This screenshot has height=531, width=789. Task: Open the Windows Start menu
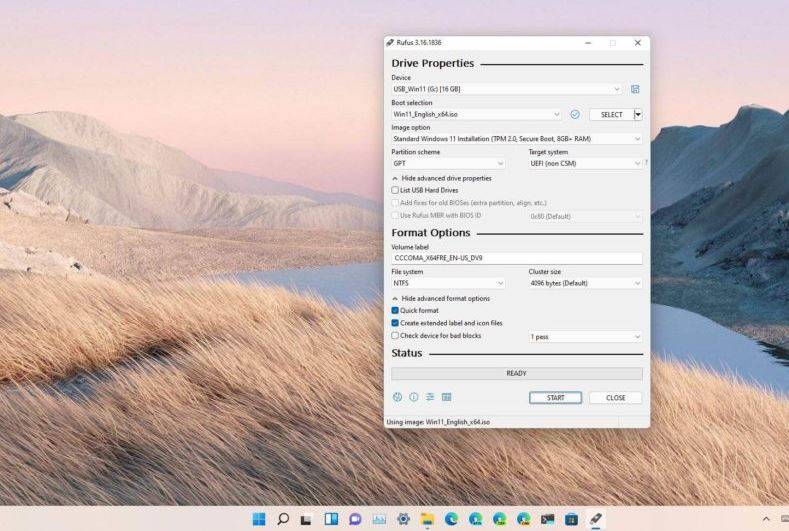pyautogui.click(x=259, y=519)
